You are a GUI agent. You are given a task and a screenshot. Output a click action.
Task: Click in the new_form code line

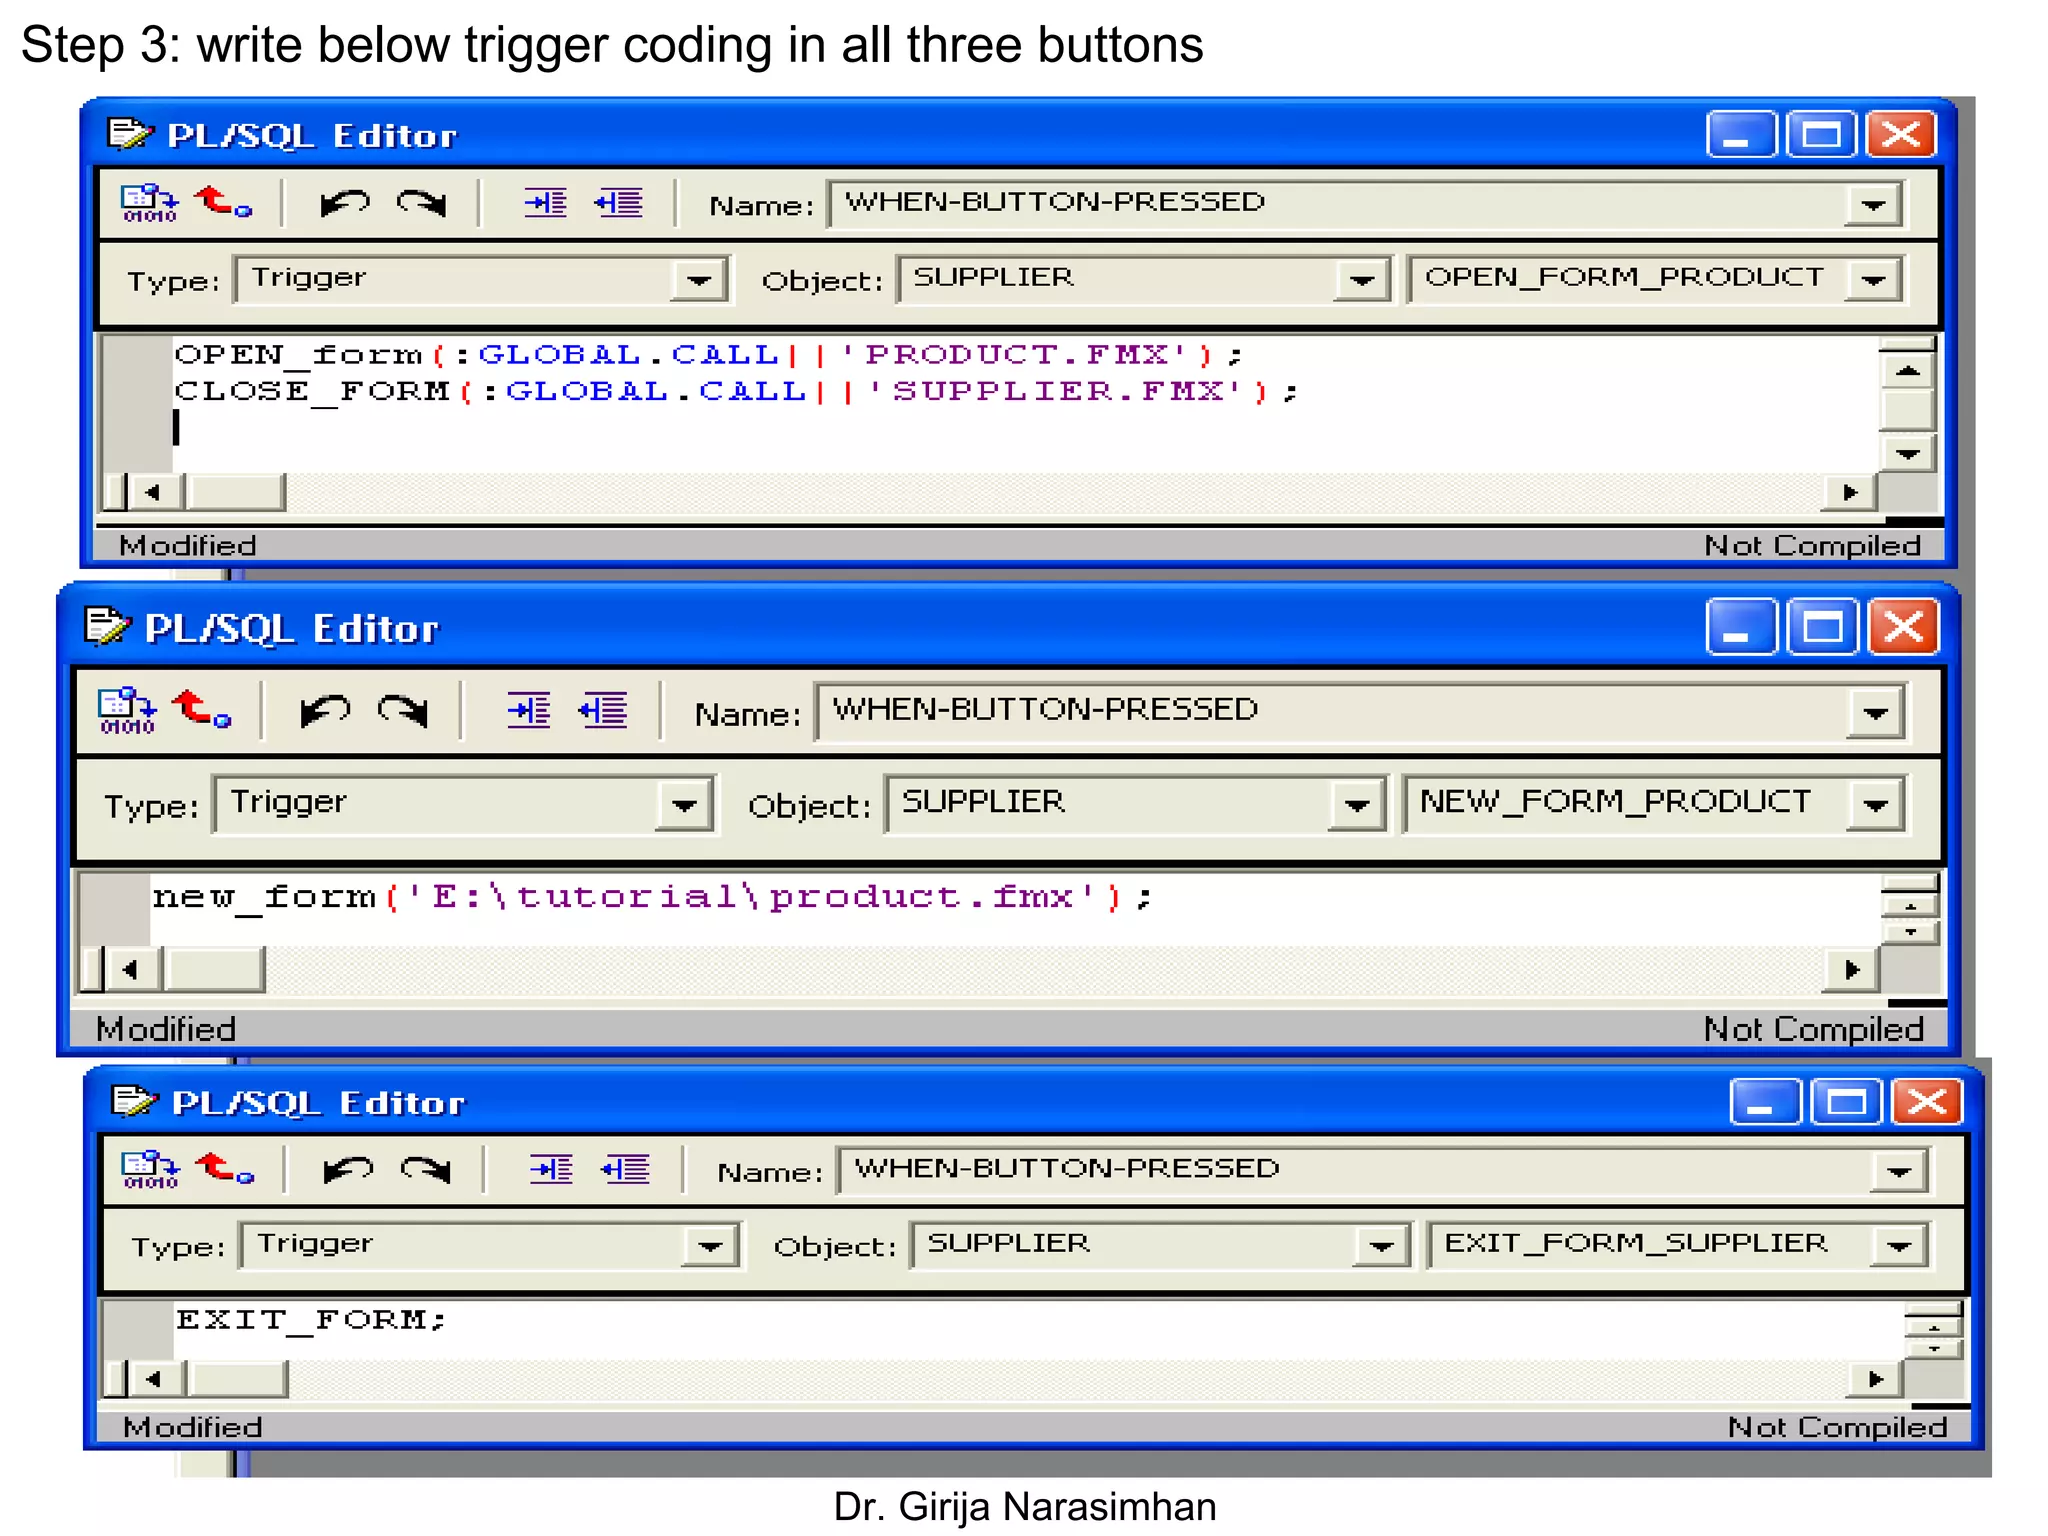[650, 897]
